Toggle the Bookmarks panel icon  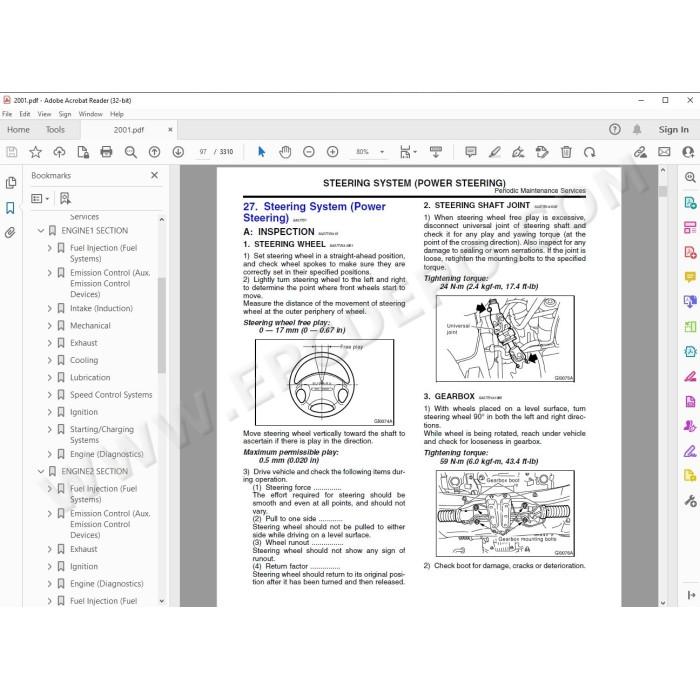[x=10, y=208]
